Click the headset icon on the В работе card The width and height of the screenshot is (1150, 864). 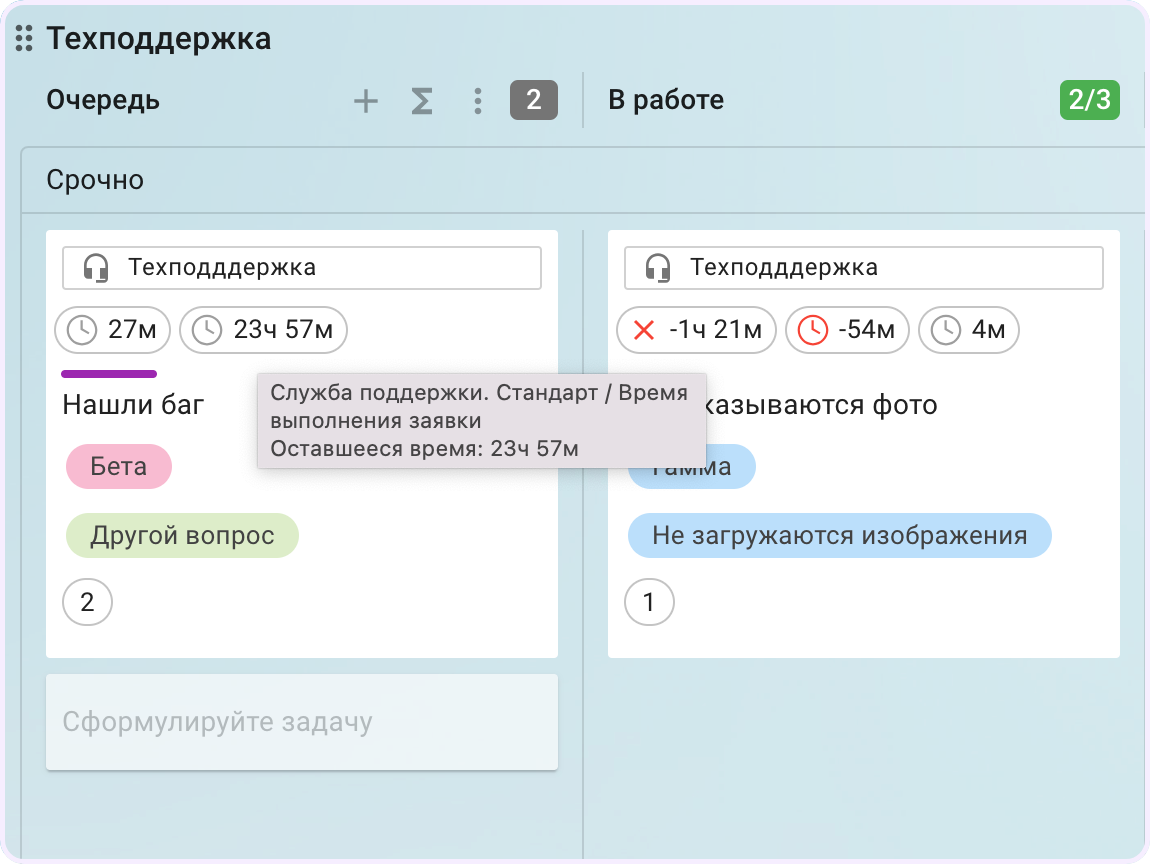click(x=657, y=268)
